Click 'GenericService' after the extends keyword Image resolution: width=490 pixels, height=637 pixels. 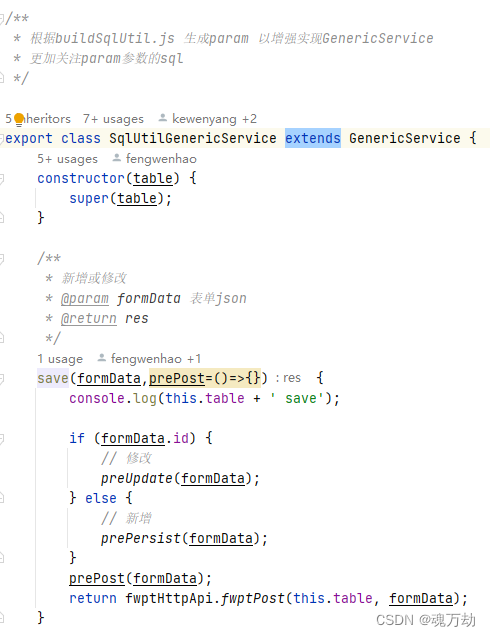pyautogui.click(x=405, y=138)
